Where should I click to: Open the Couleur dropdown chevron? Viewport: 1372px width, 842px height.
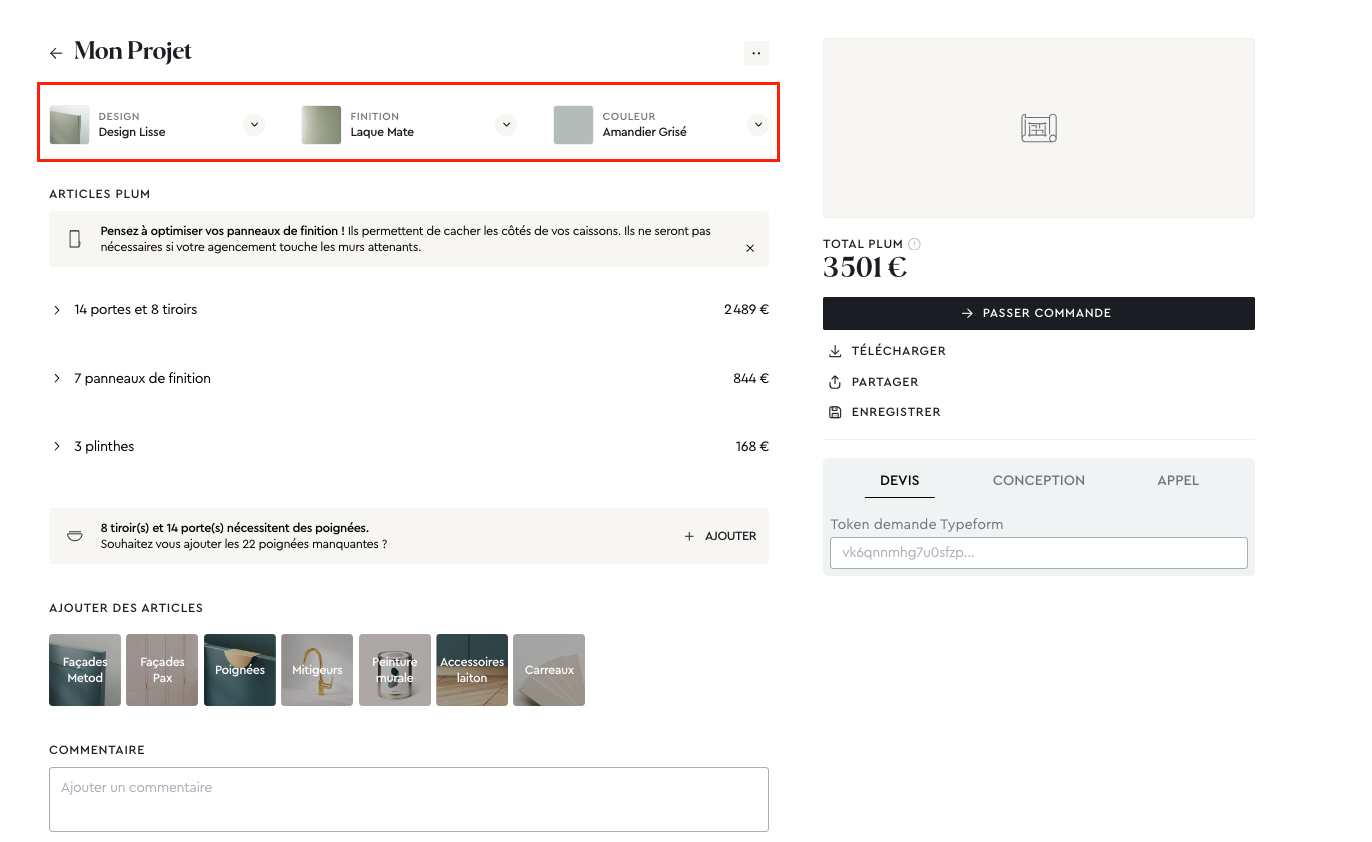758,125
